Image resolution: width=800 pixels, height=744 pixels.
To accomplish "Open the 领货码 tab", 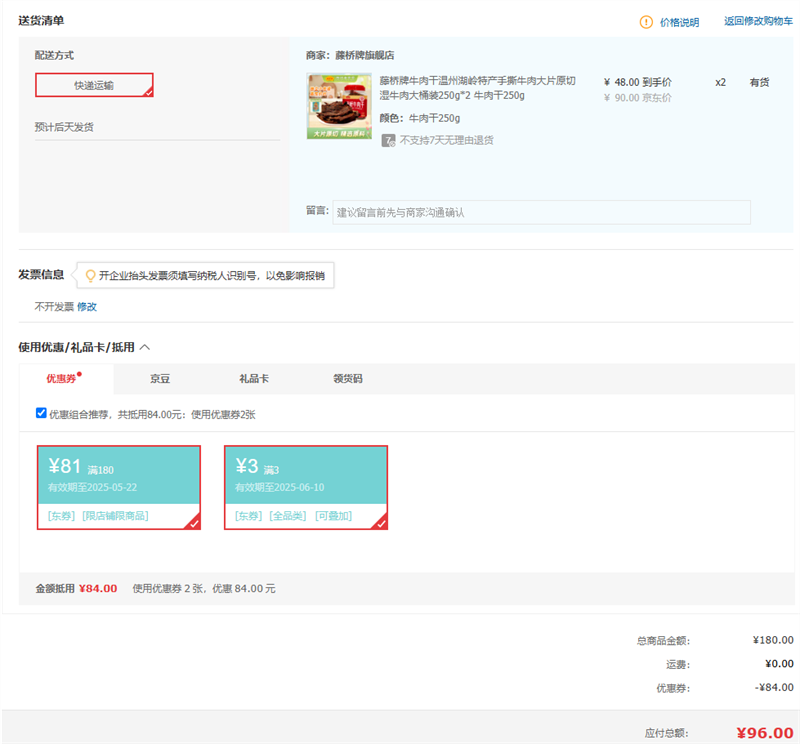I will point(347,379).
